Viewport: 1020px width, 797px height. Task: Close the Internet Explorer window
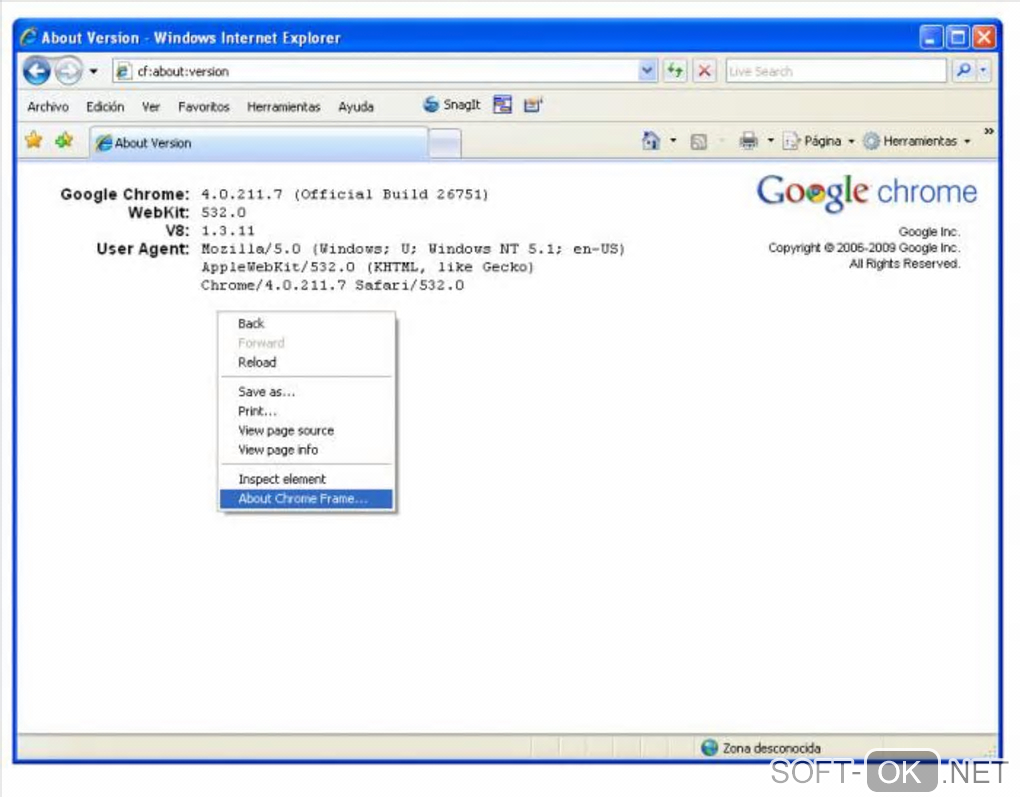[984, 37]
